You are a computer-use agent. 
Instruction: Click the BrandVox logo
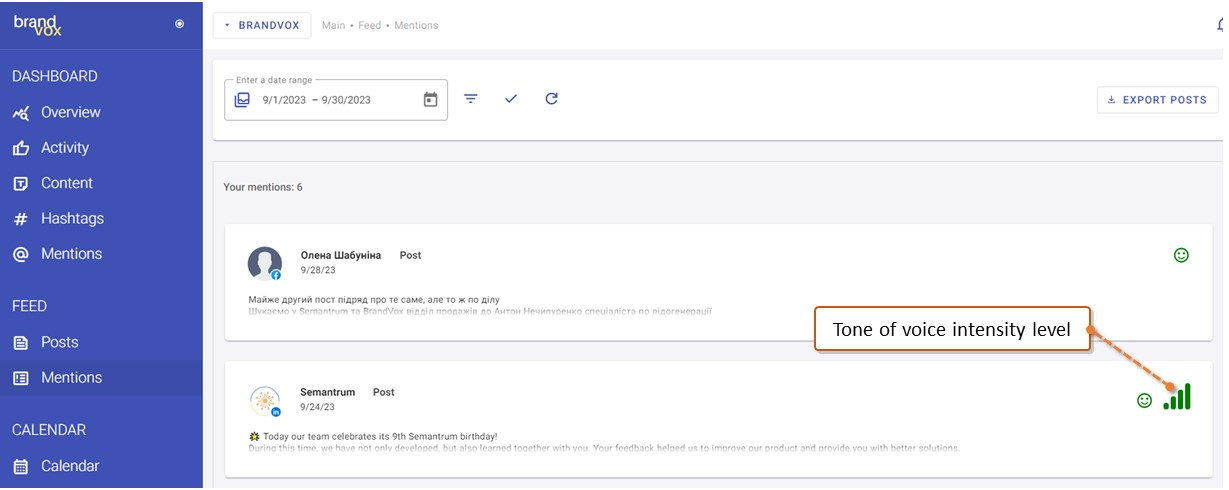[37, 24]
